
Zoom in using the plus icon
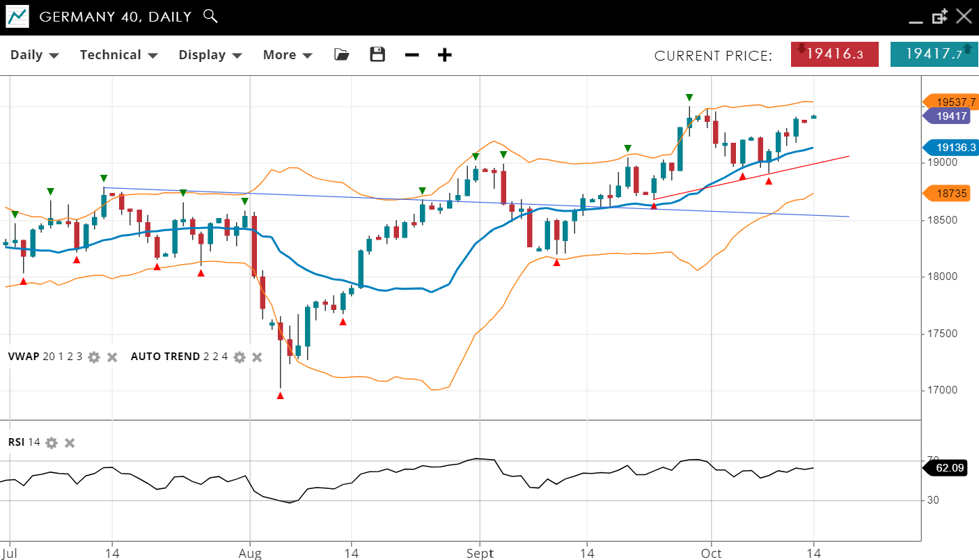445,55
